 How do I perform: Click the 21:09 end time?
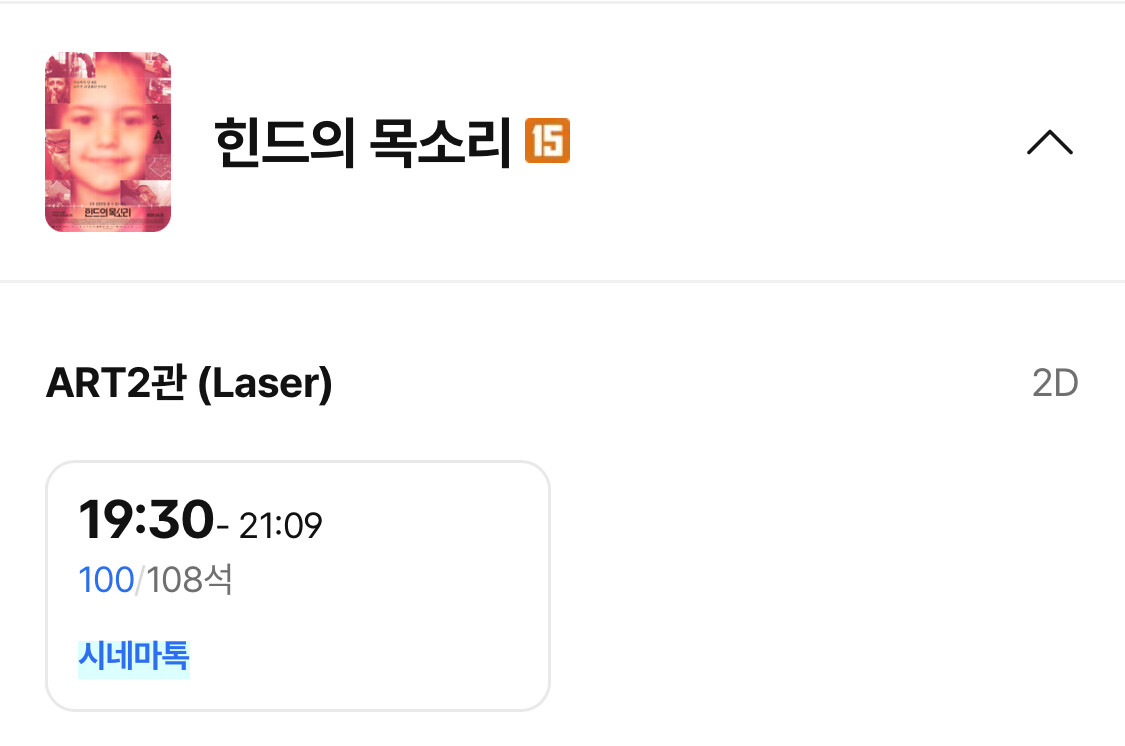tap(280, 525)
